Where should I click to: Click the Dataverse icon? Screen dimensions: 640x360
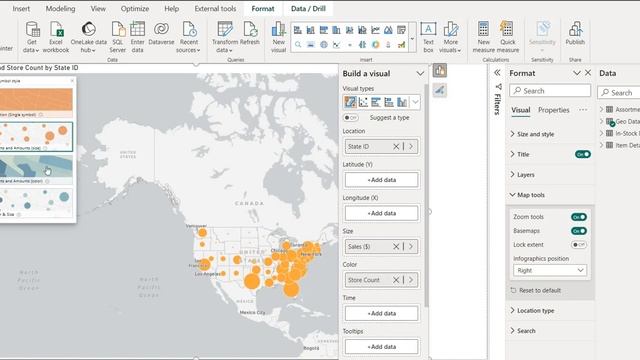[x=161, y=34]
